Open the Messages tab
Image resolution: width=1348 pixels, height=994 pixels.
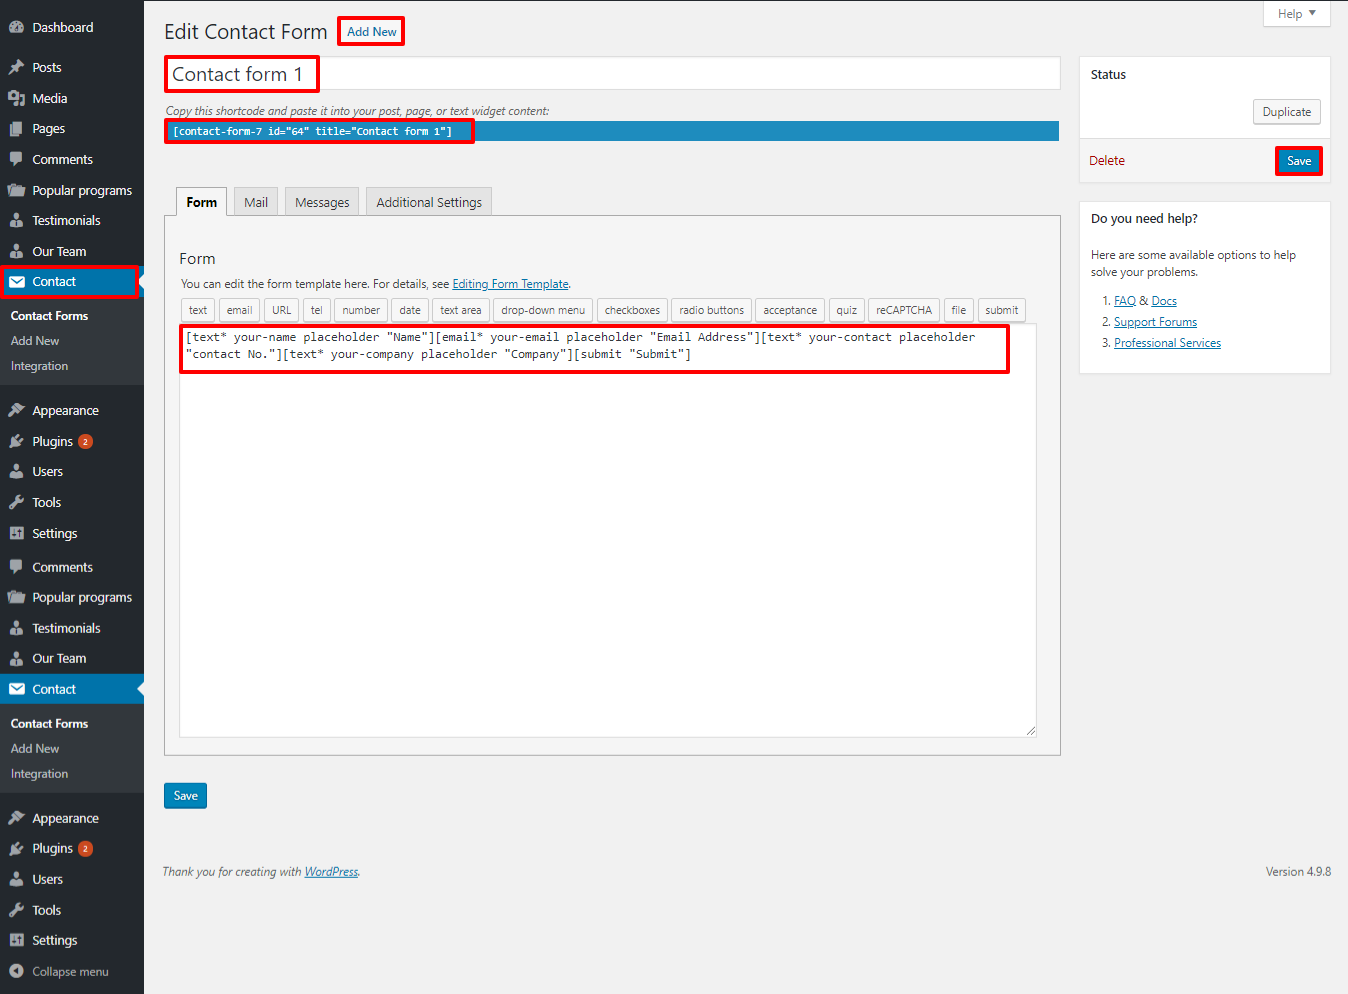(x=322, y=202)
